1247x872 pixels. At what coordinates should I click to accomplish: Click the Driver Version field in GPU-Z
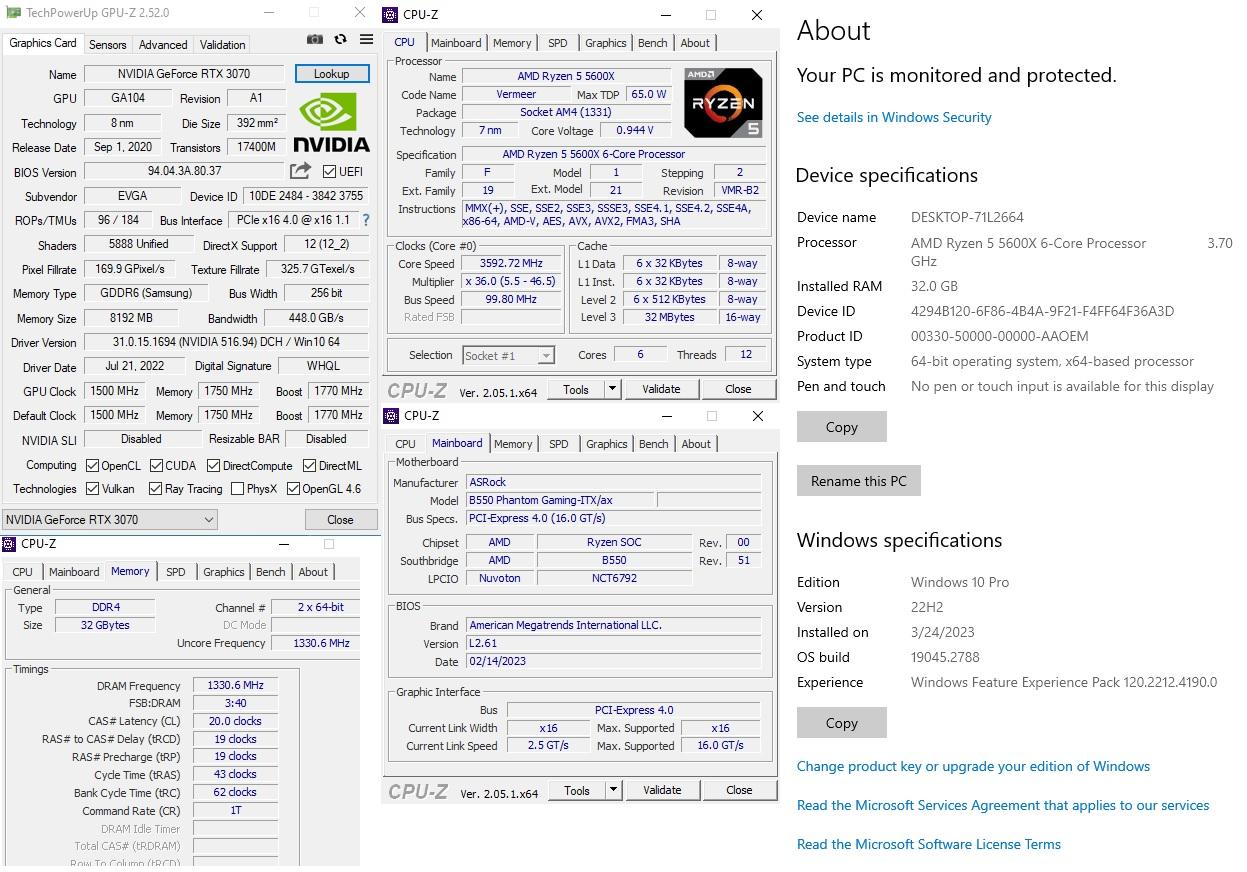click(x=226, y=342)
